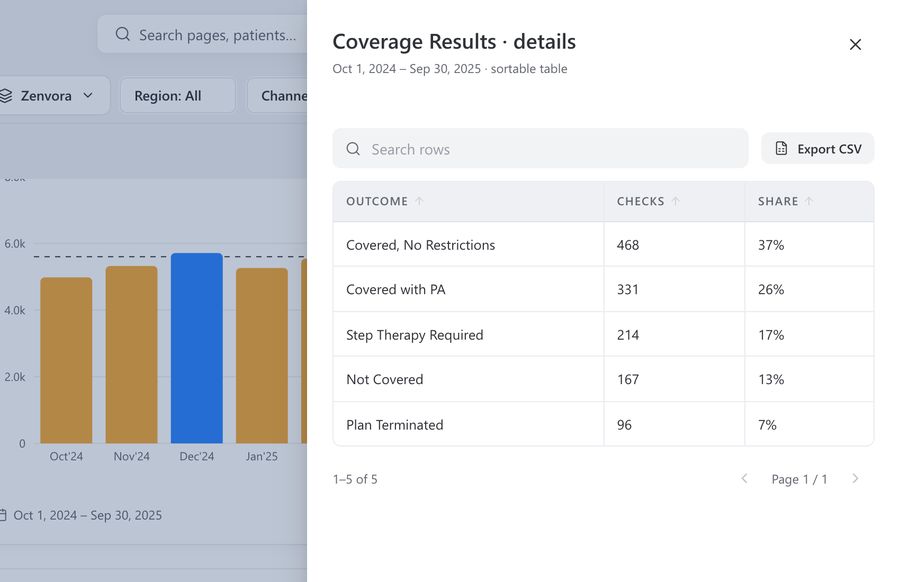Click the 331 checks cell
The image size is (900, 582).
coord(674,289)
